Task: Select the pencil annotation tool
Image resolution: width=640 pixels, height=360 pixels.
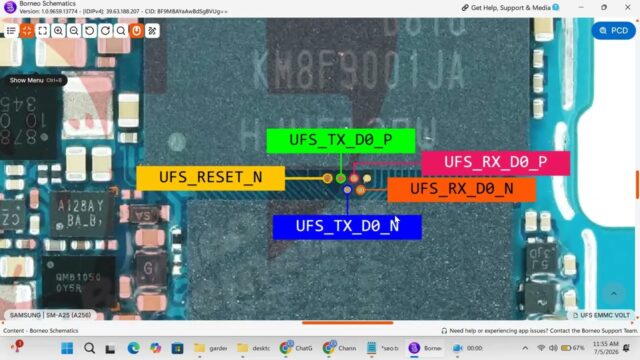Action: 152,31
